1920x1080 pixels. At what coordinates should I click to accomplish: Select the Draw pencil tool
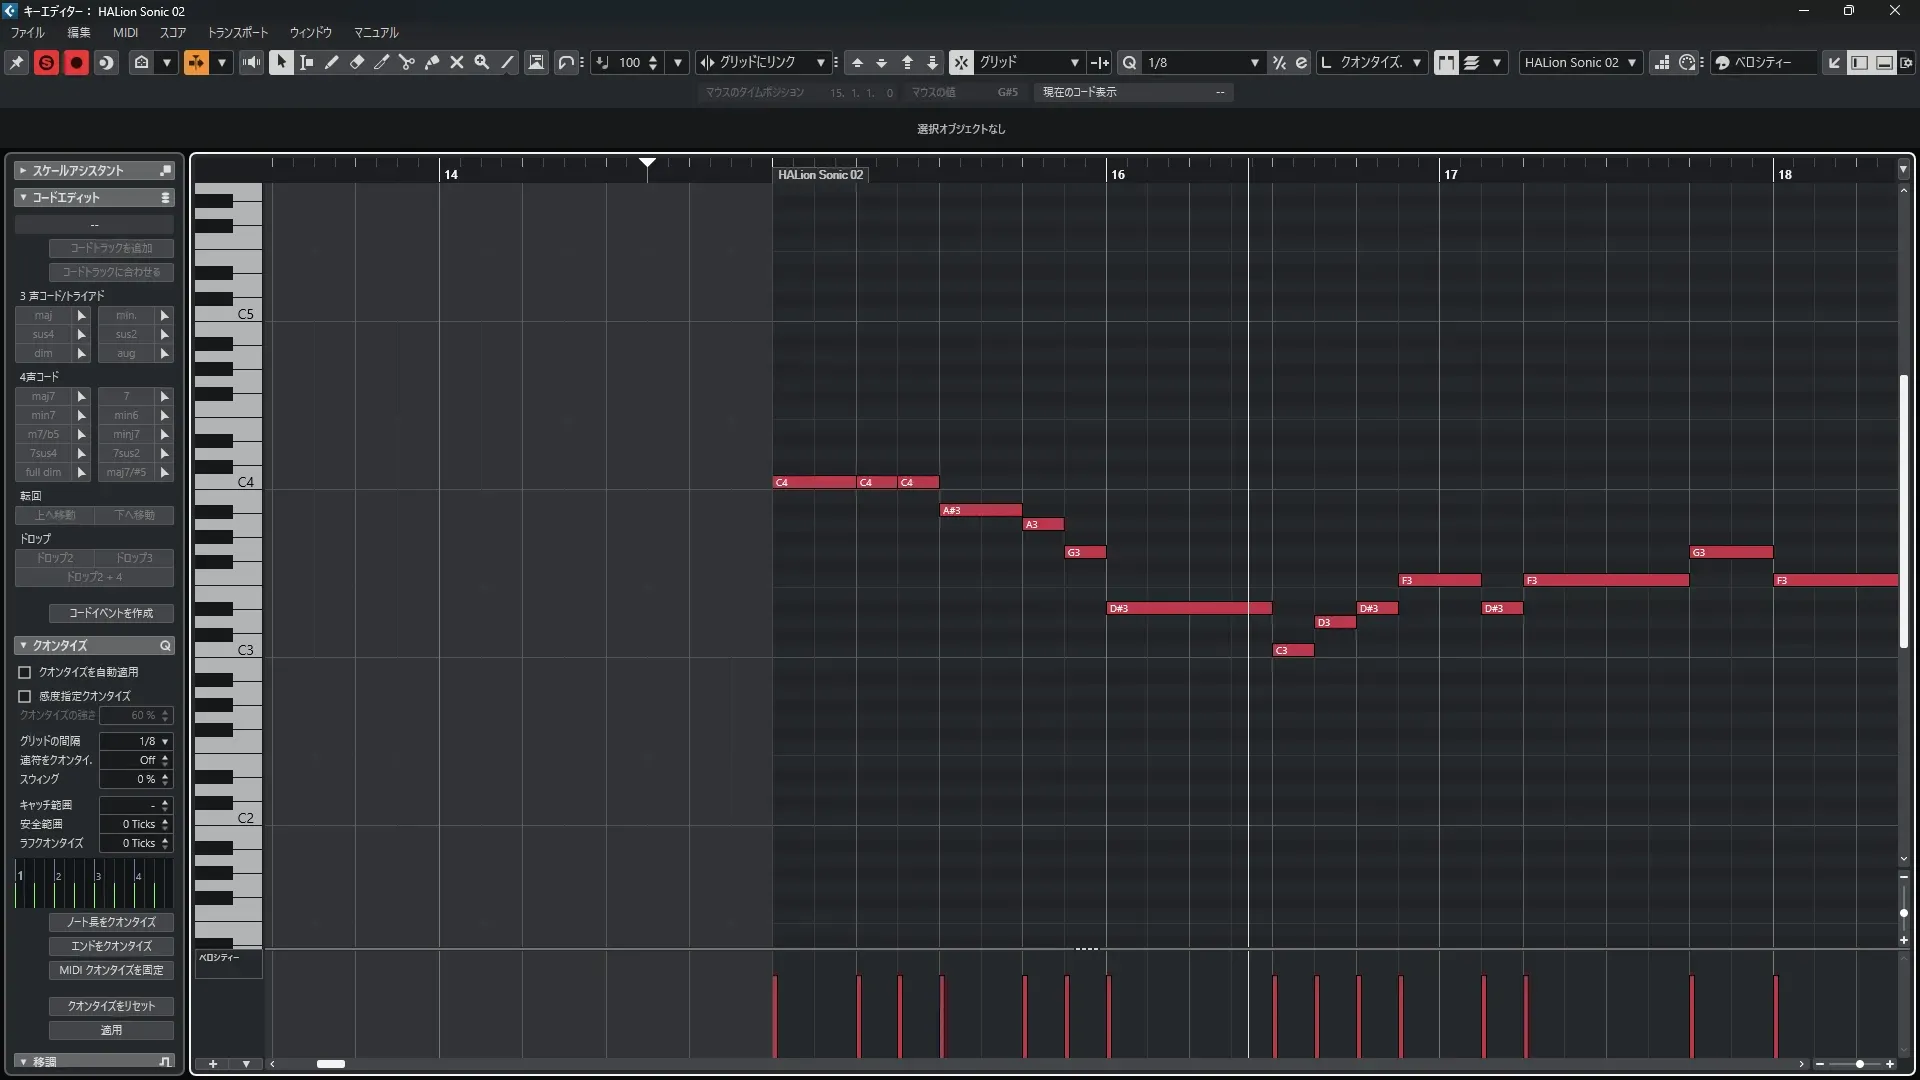[x=331, y=62]
